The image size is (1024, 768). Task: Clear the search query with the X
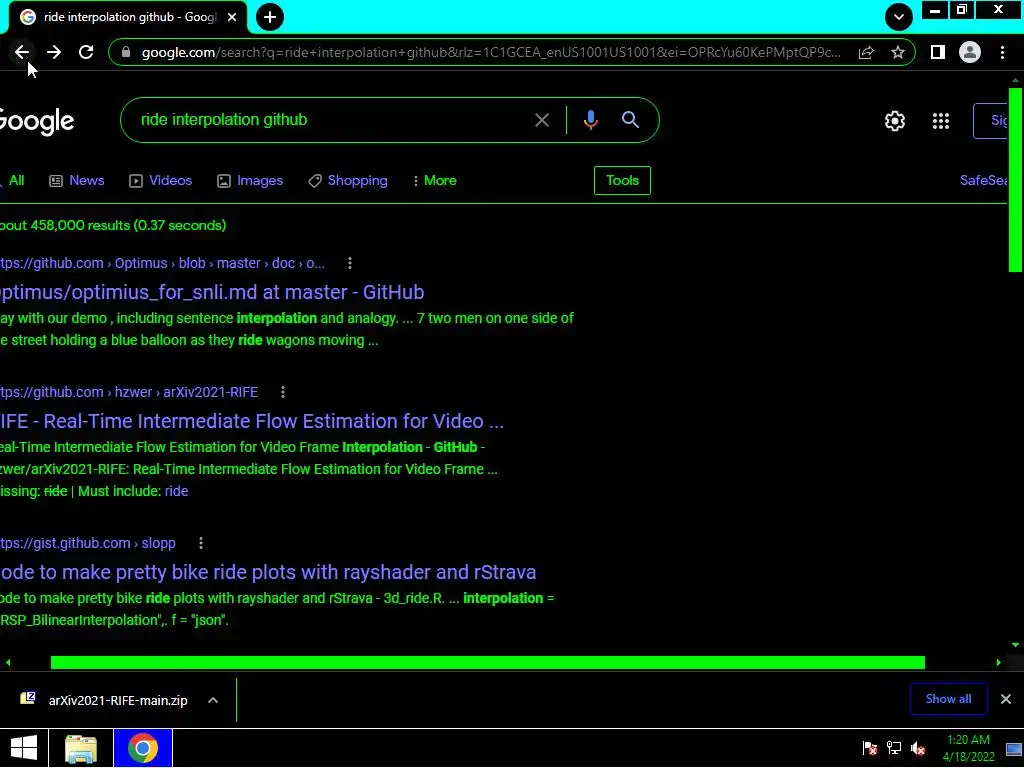542,120
